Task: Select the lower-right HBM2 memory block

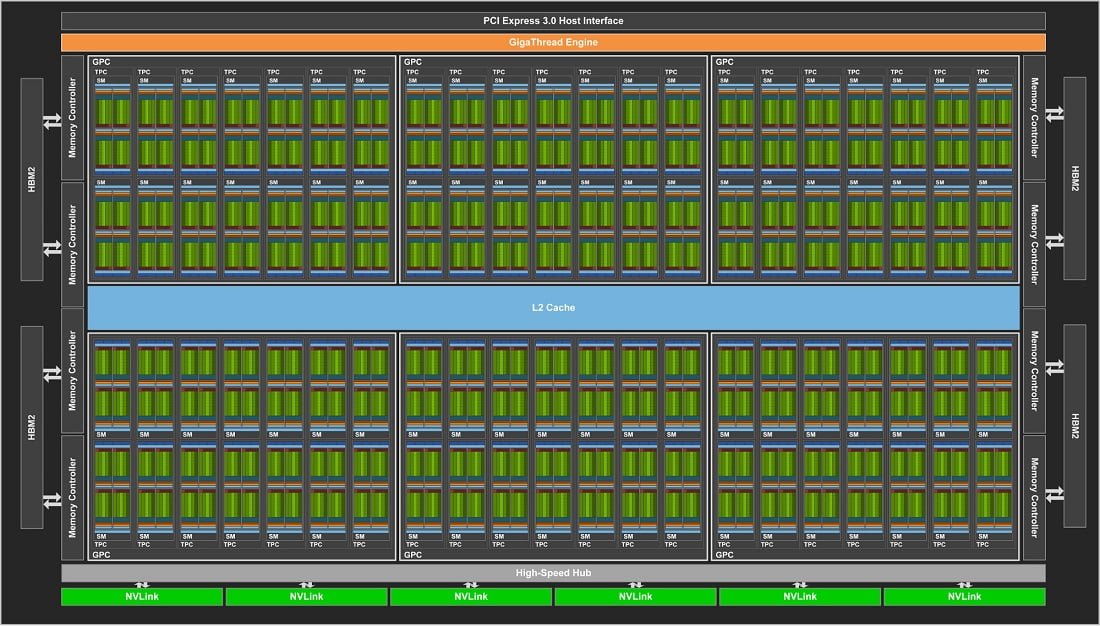Action: [x=1075, y=426]
